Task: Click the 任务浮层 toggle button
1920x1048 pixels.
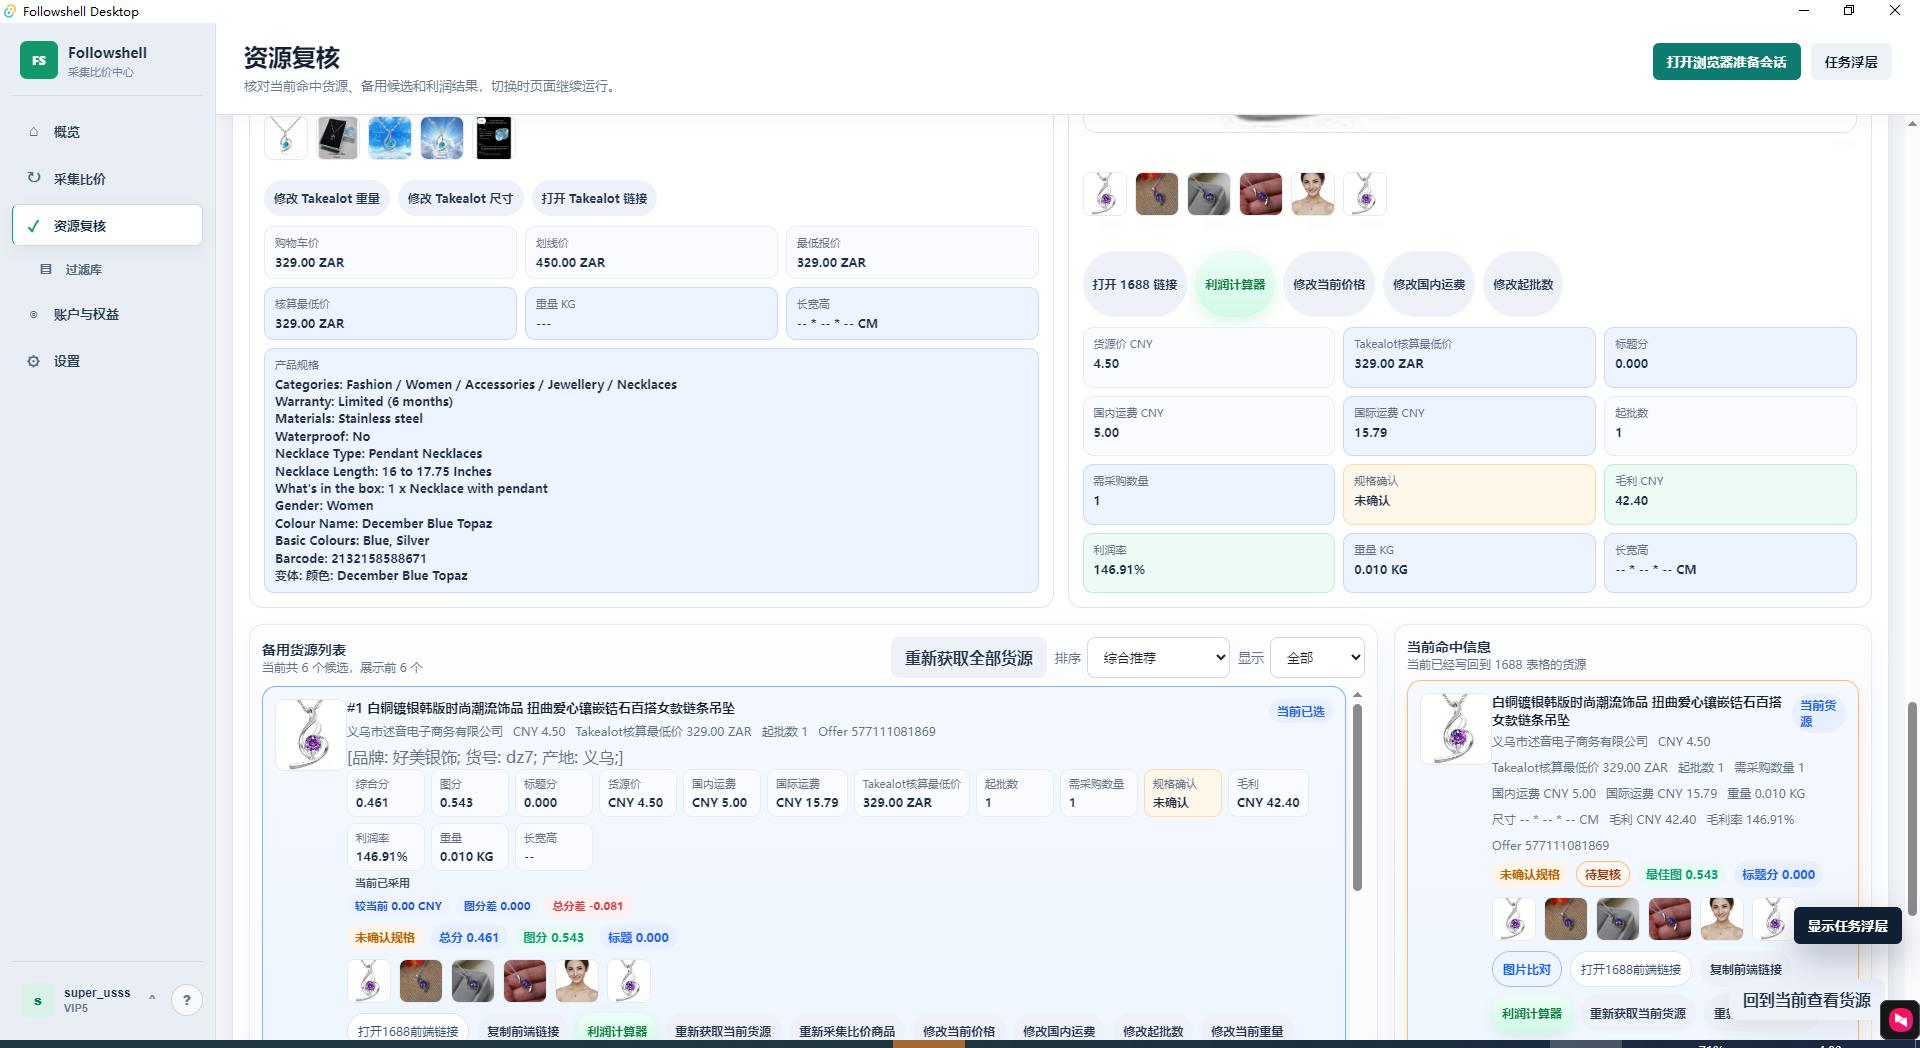Action: coord(1851,62)
